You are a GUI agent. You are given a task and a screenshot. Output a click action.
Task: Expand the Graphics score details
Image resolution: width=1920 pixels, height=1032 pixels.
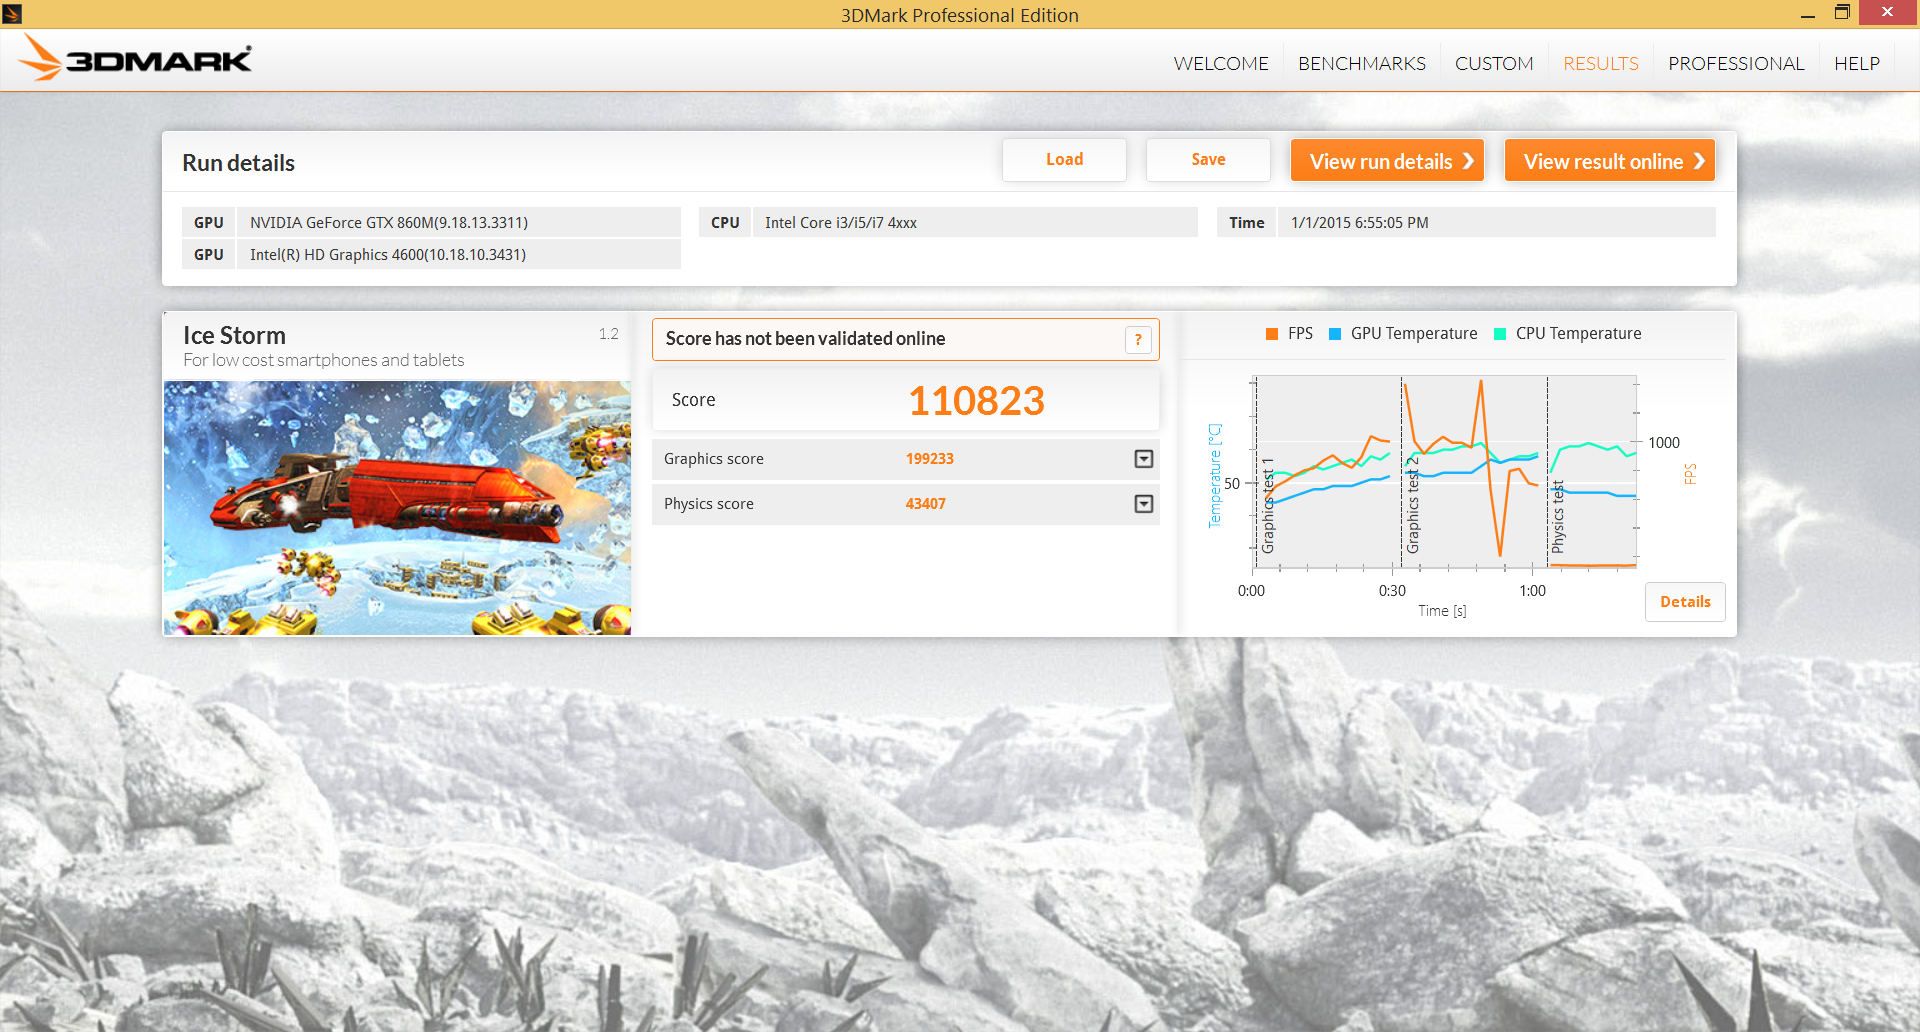click(x=1144, y=459)
